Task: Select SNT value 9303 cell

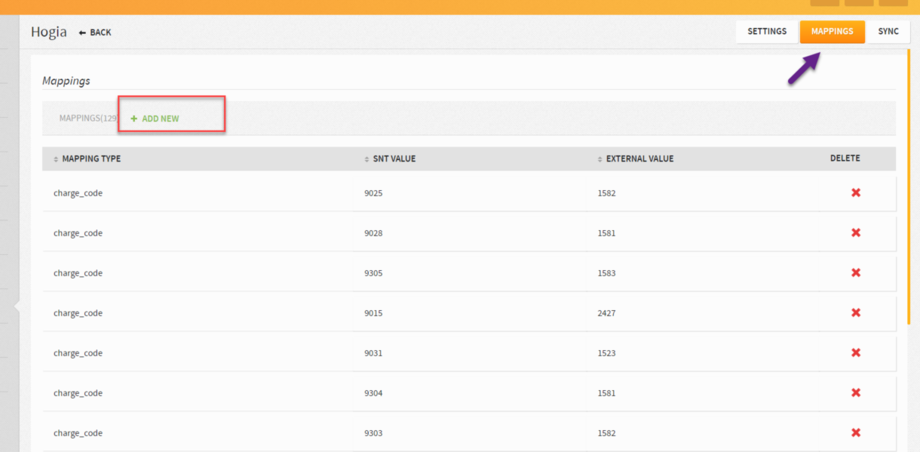Action: pyautogui.click(x=373, y=433)
